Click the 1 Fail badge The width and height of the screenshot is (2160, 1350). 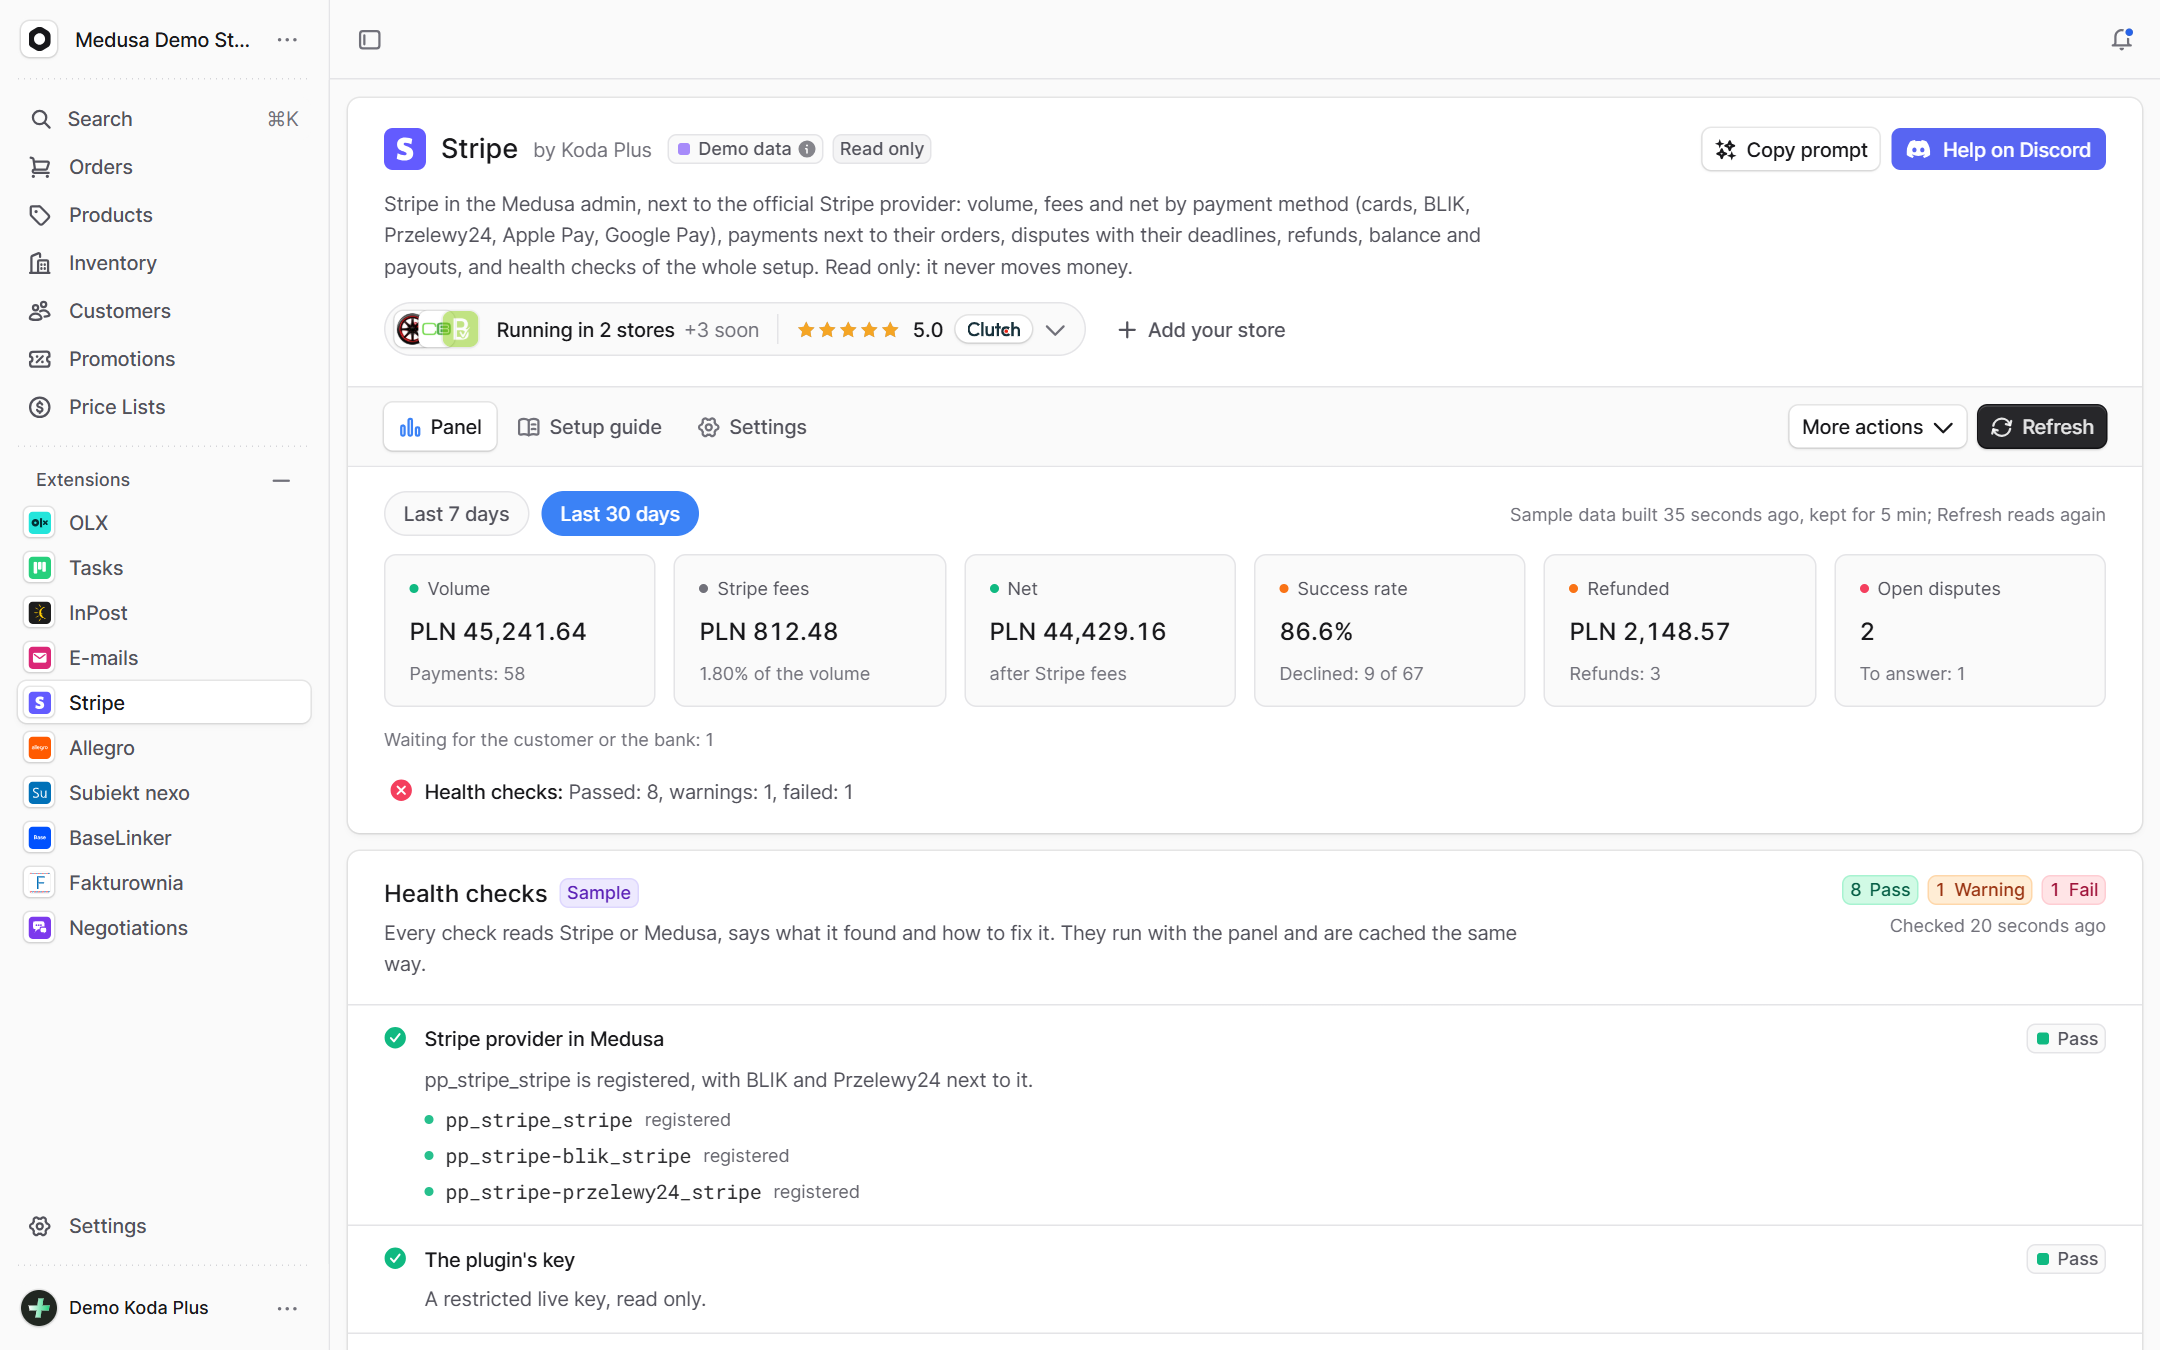click(2073, 890)
